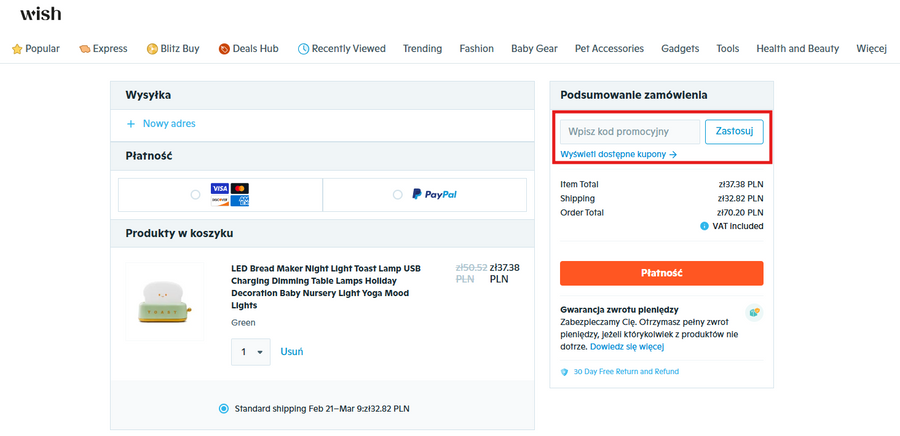Image resolution: width=900 pixels, height=436 pixels.
Task: Click the VAT included info icon
Action: pos(705,226)
